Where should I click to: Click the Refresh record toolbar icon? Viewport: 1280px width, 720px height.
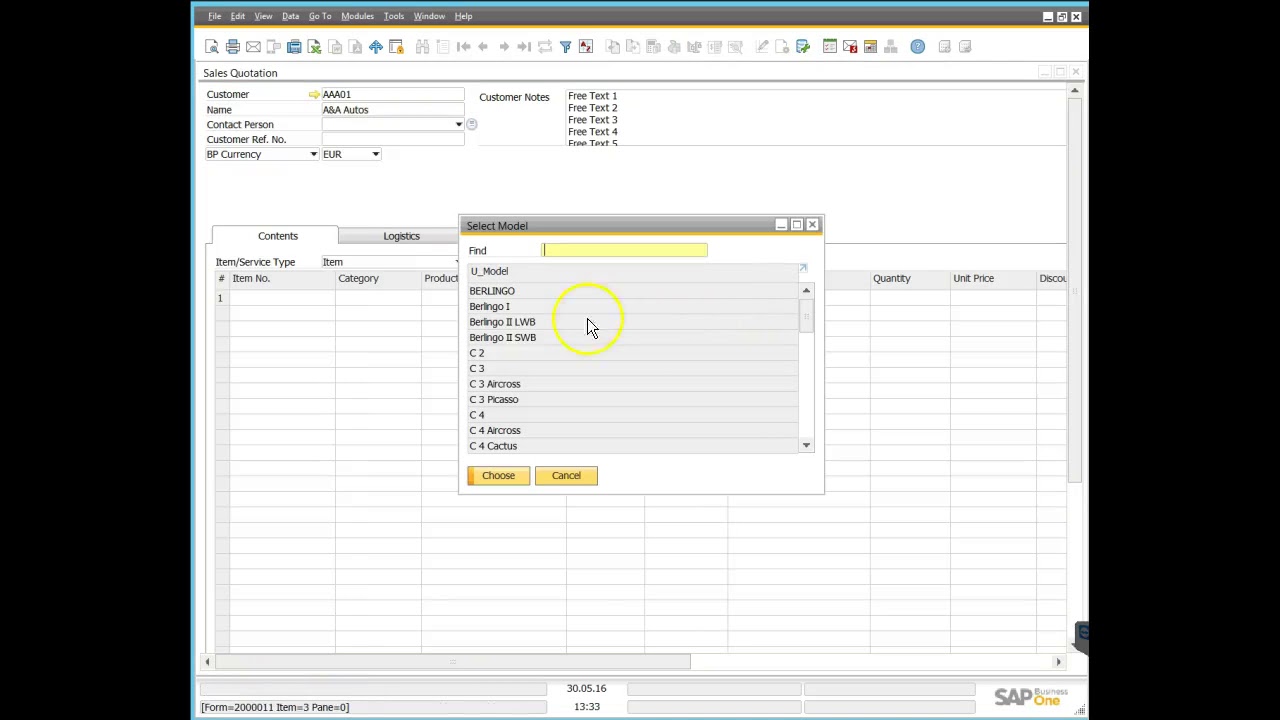click(545, 47)
